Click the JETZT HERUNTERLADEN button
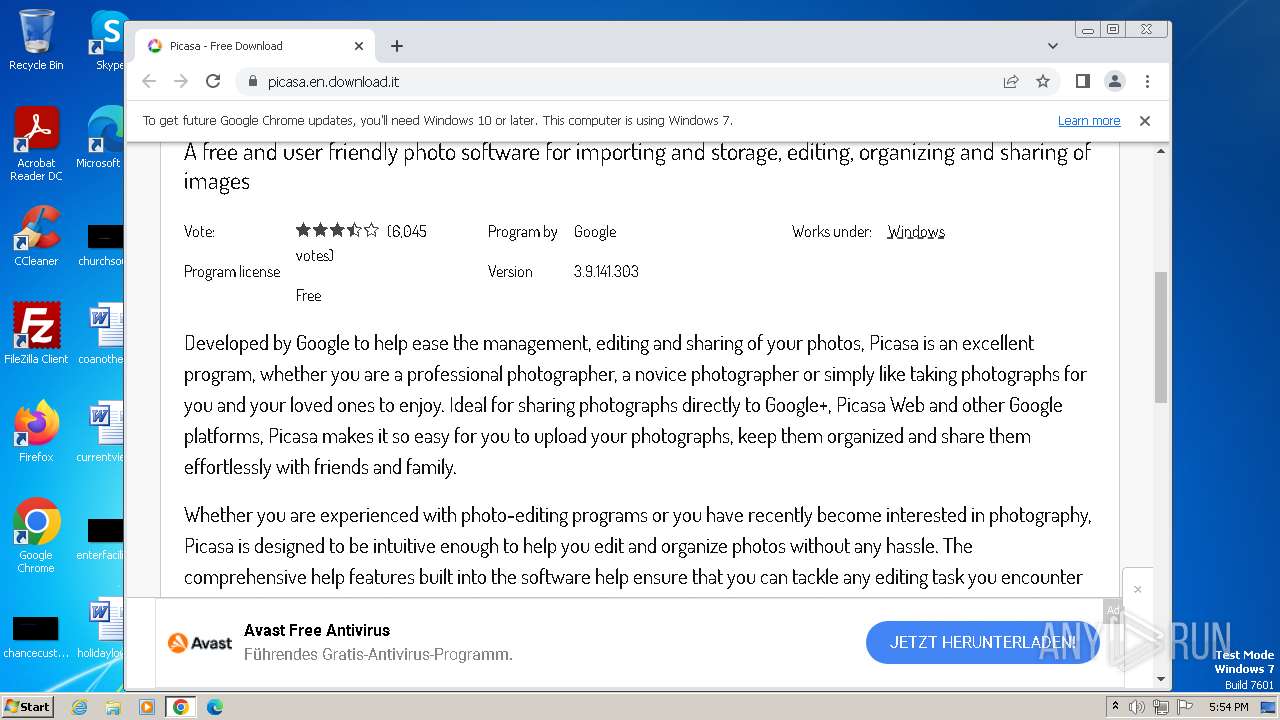 [x=983, y=642]
